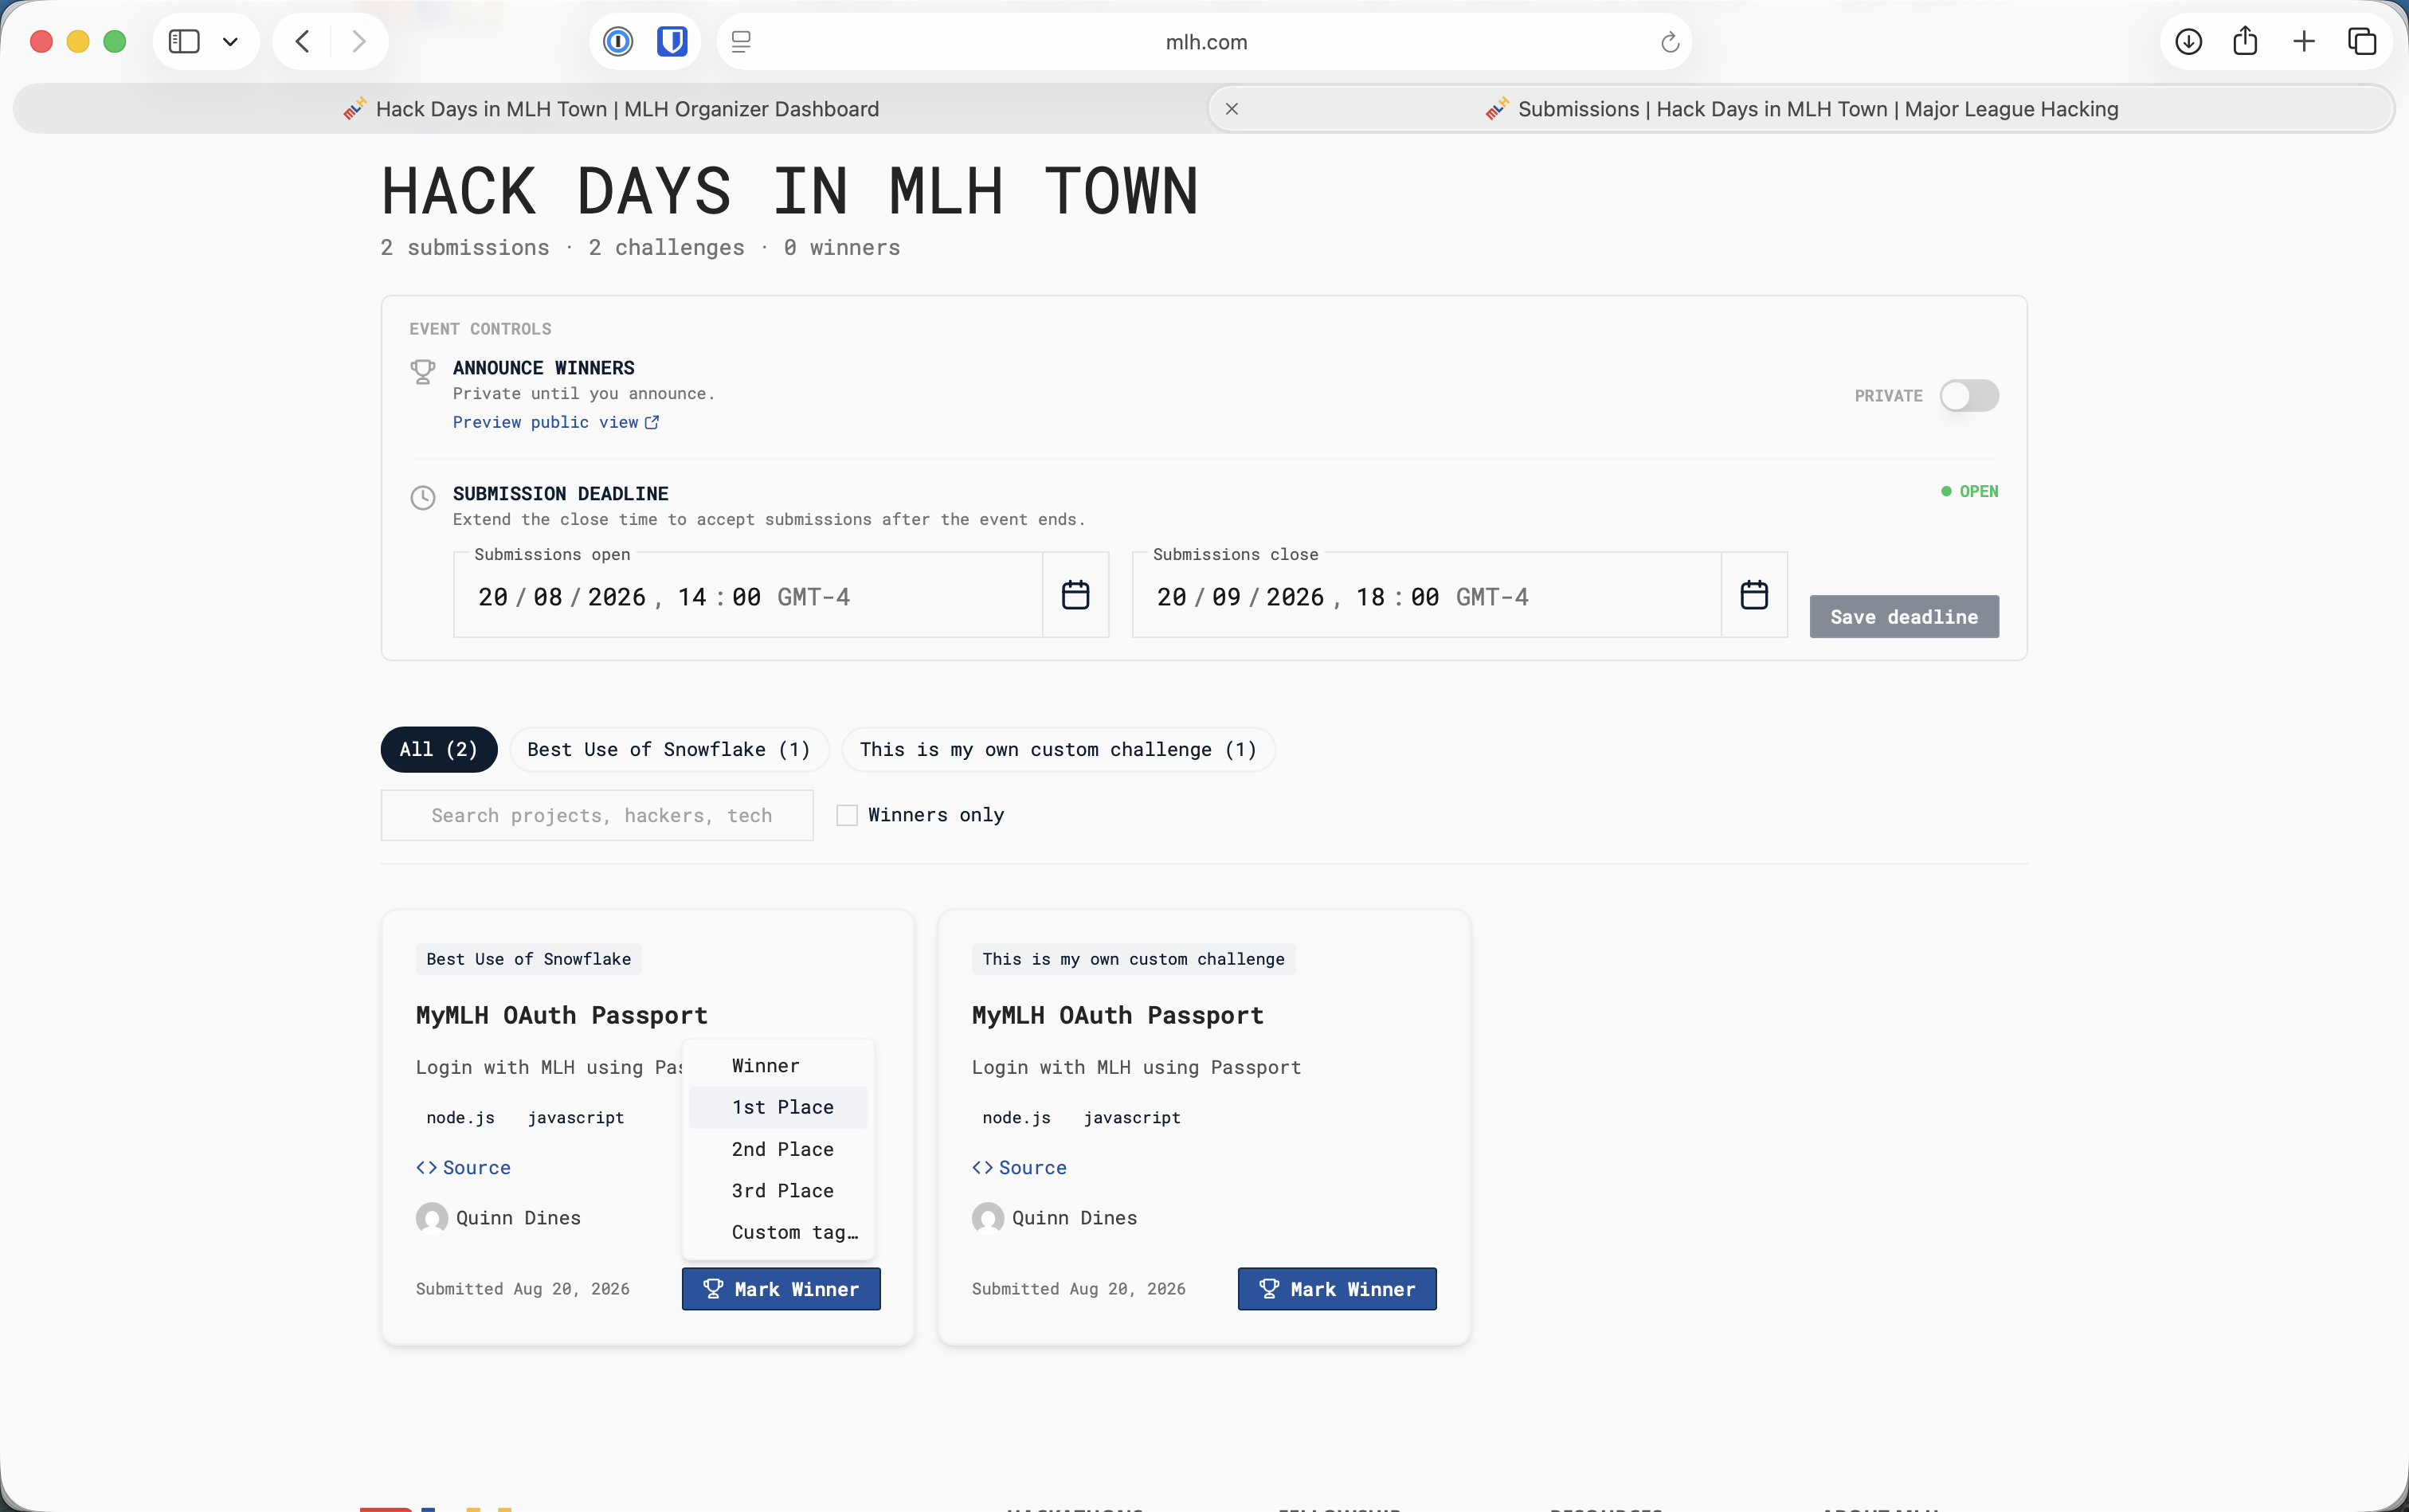Click Quinn Dines avatar on Snowflake card

point(432,1218)
